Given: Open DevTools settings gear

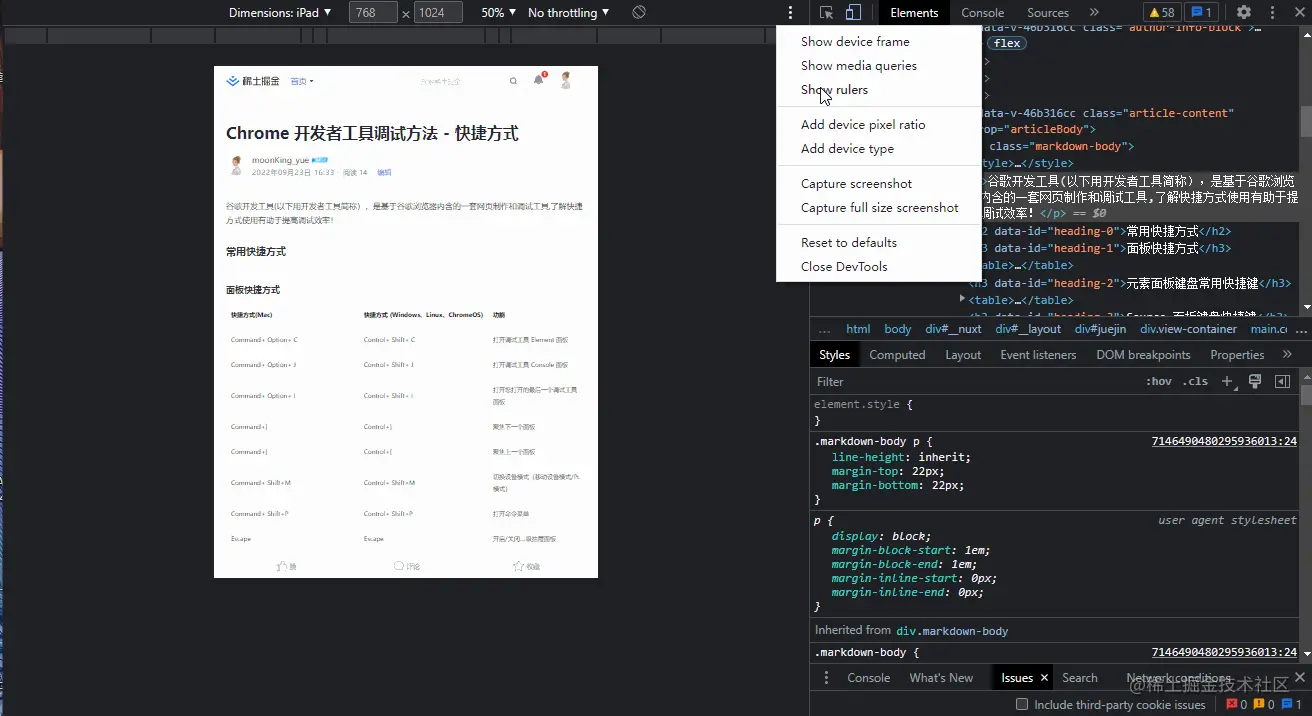Looking at the screenshot, I should 1243,13.
